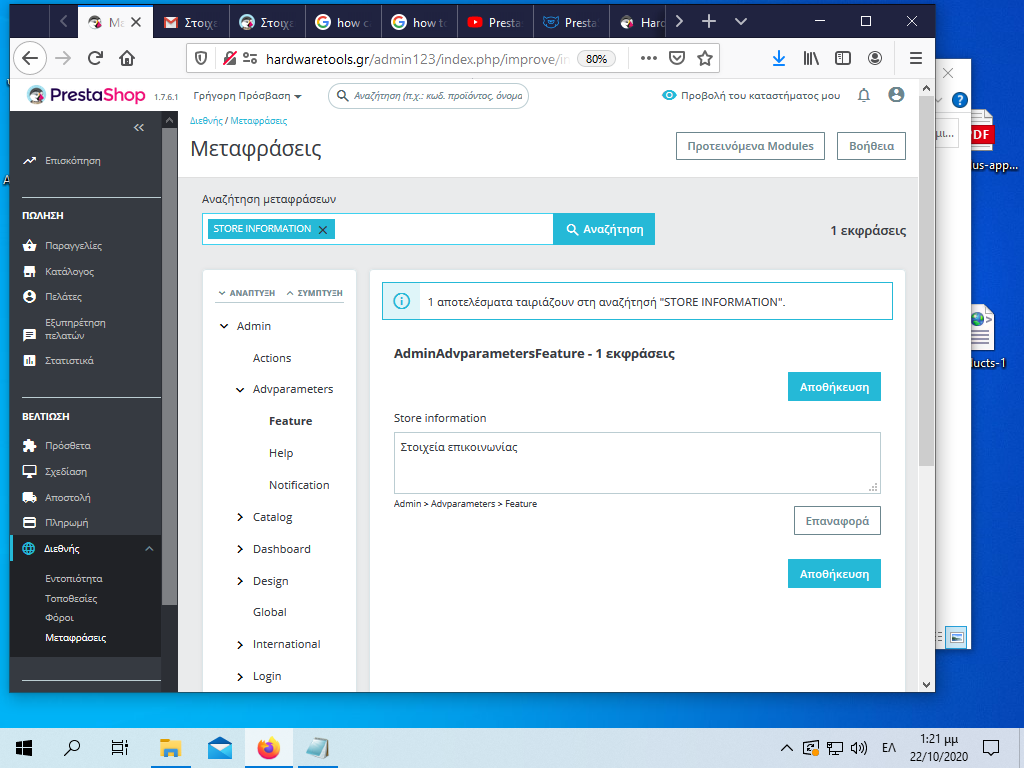Open the PrestaShop employee profile avatar
Screen dimensions: 1024x768
(x=896, y=95)
